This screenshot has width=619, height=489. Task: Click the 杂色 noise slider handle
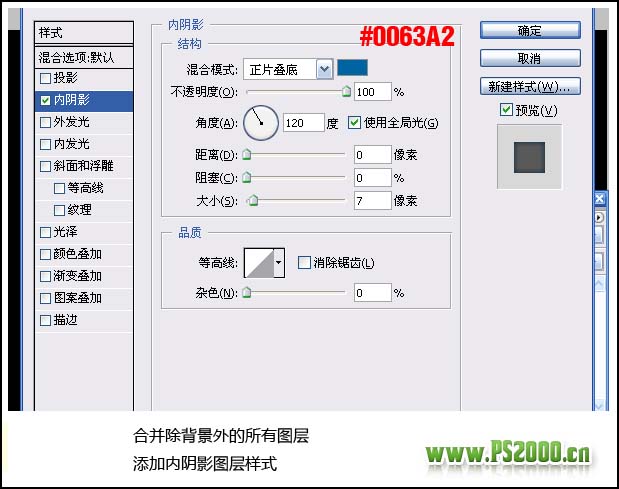tap(247, 292)
